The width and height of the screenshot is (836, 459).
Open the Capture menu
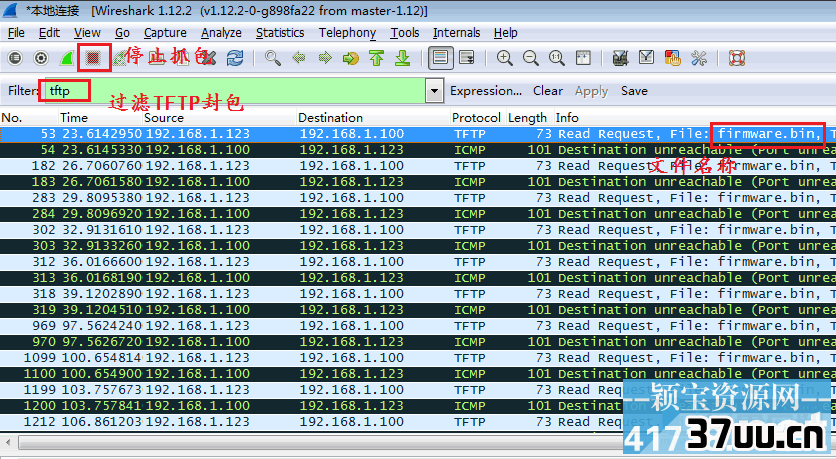click(x=165, y=33)
